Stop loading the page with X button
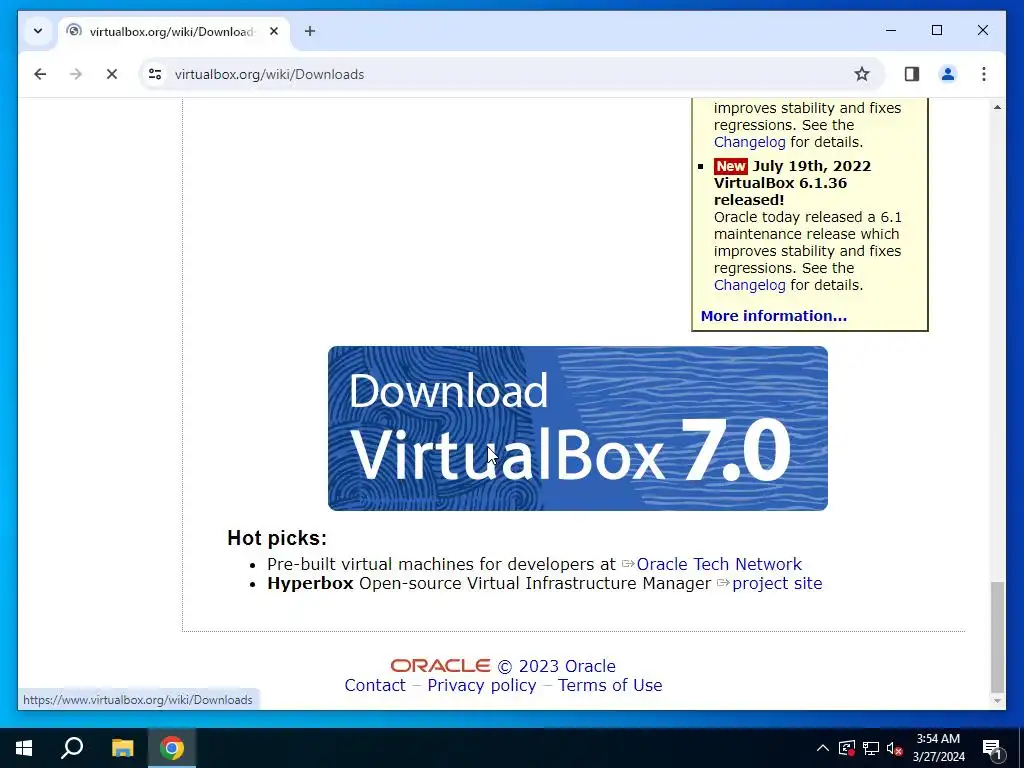 [x=112, y=74]
